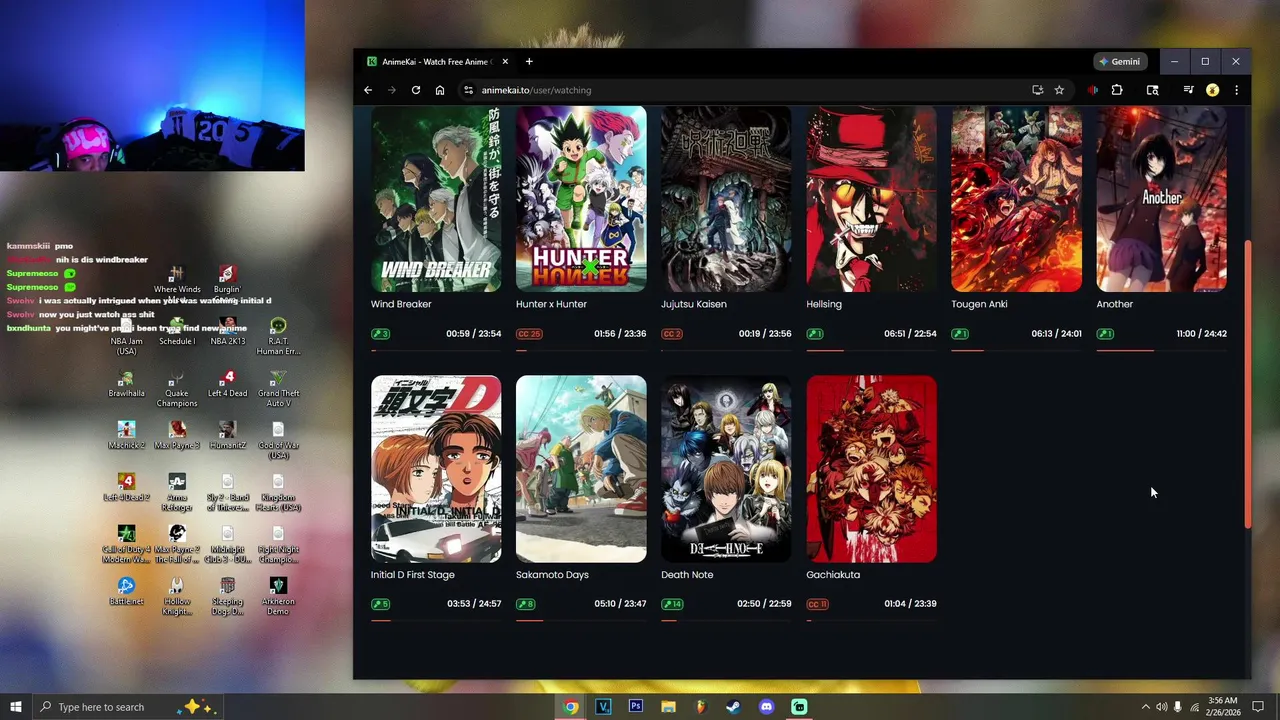
Task: Show hidden system tray icons
Action: point(1145,707)
